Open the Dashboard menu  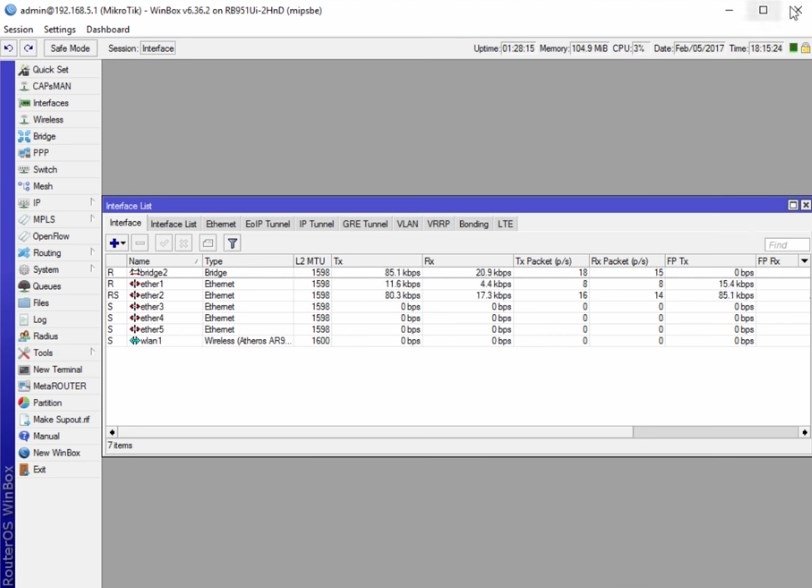point(108,30)
